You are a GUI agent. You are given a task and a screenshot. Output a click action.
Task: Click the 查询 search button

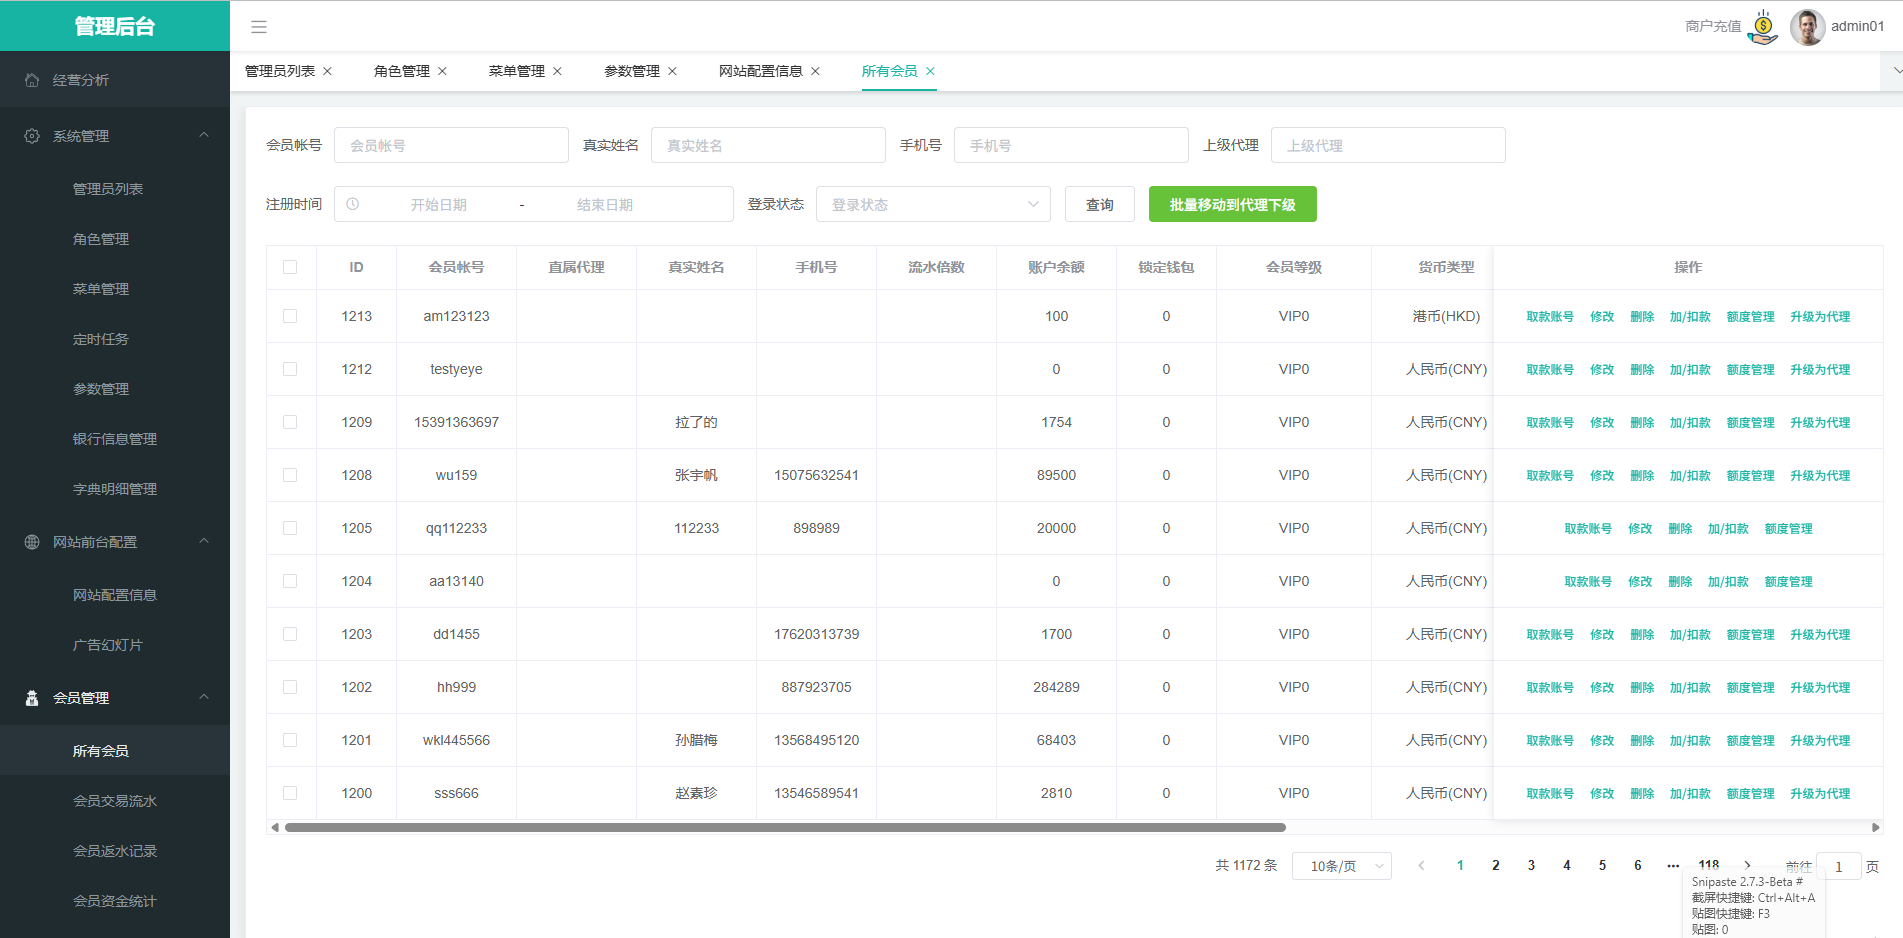(1099, 204)
